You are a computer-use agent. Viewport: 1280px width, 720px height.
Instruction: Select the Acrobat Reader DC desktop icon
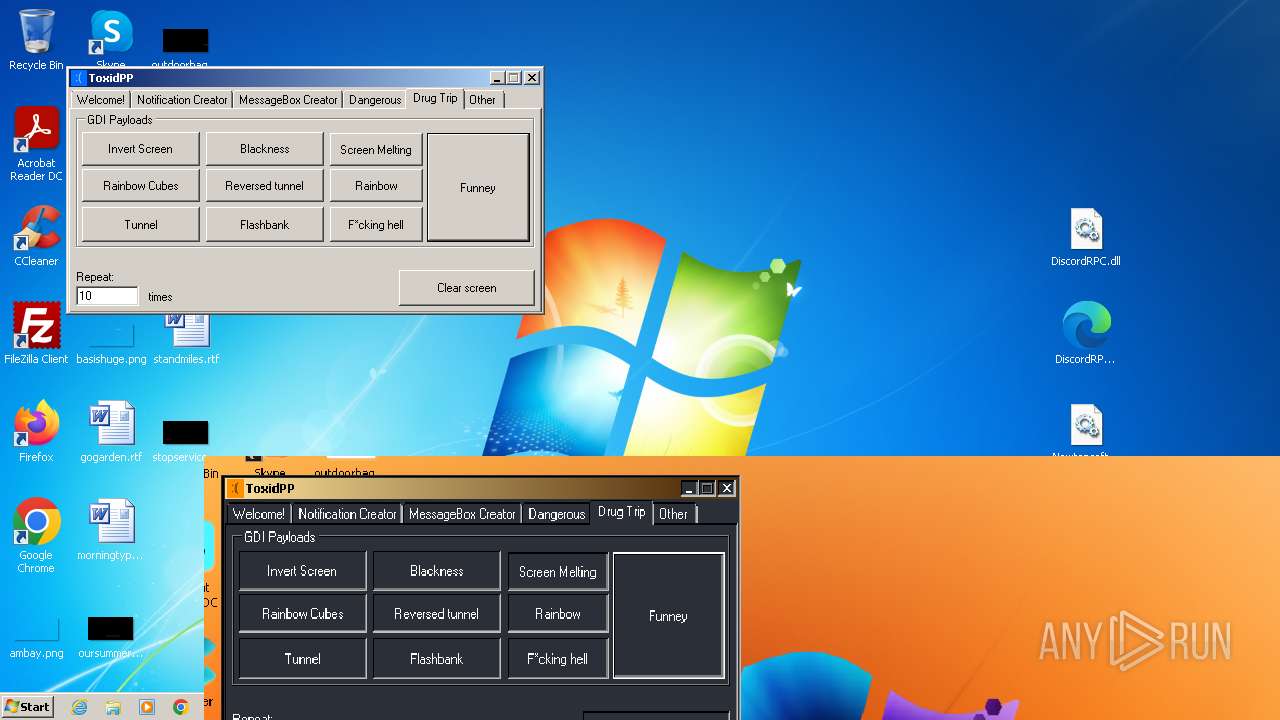(x=36, y=143)
